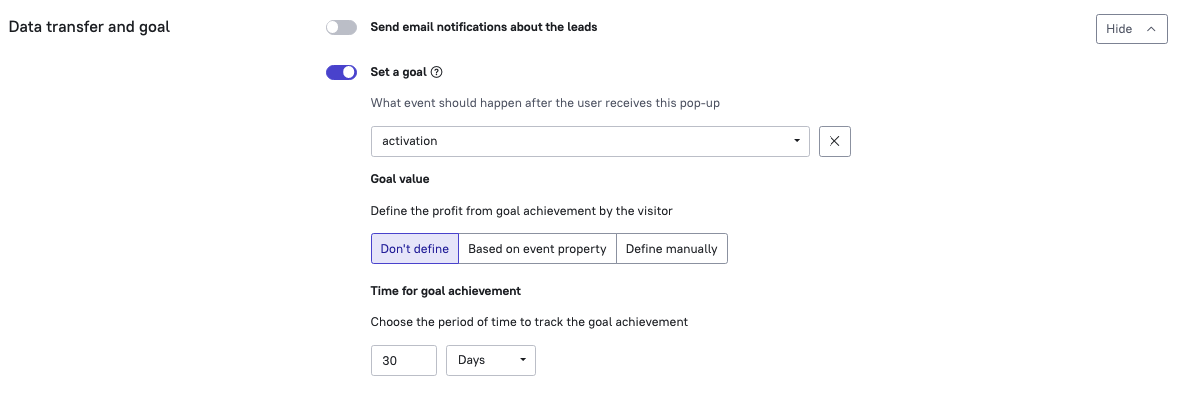Choose Based on event property option
Screen dimensions: 1177x410
[x=537, y=249]
